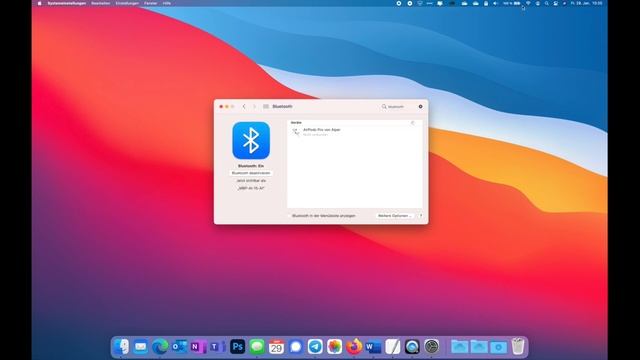Viewport: 640px width, 360px height.
Task: Open Microsoft Edge from the Dock
Action: (x=160, y=347)
